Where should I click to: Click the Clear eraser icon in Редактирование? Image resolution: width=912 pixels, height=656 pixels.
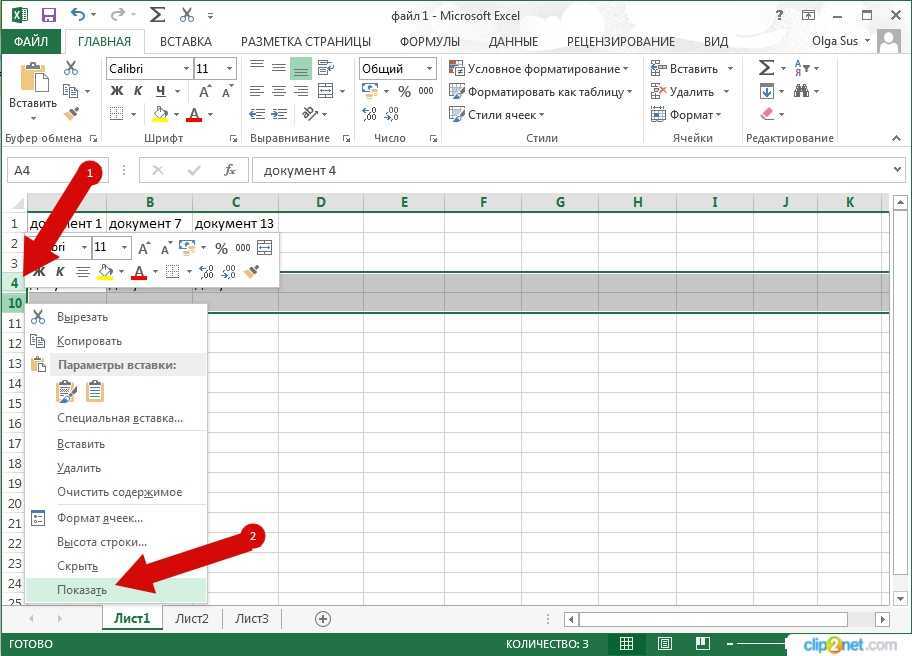tap(767, 113)
